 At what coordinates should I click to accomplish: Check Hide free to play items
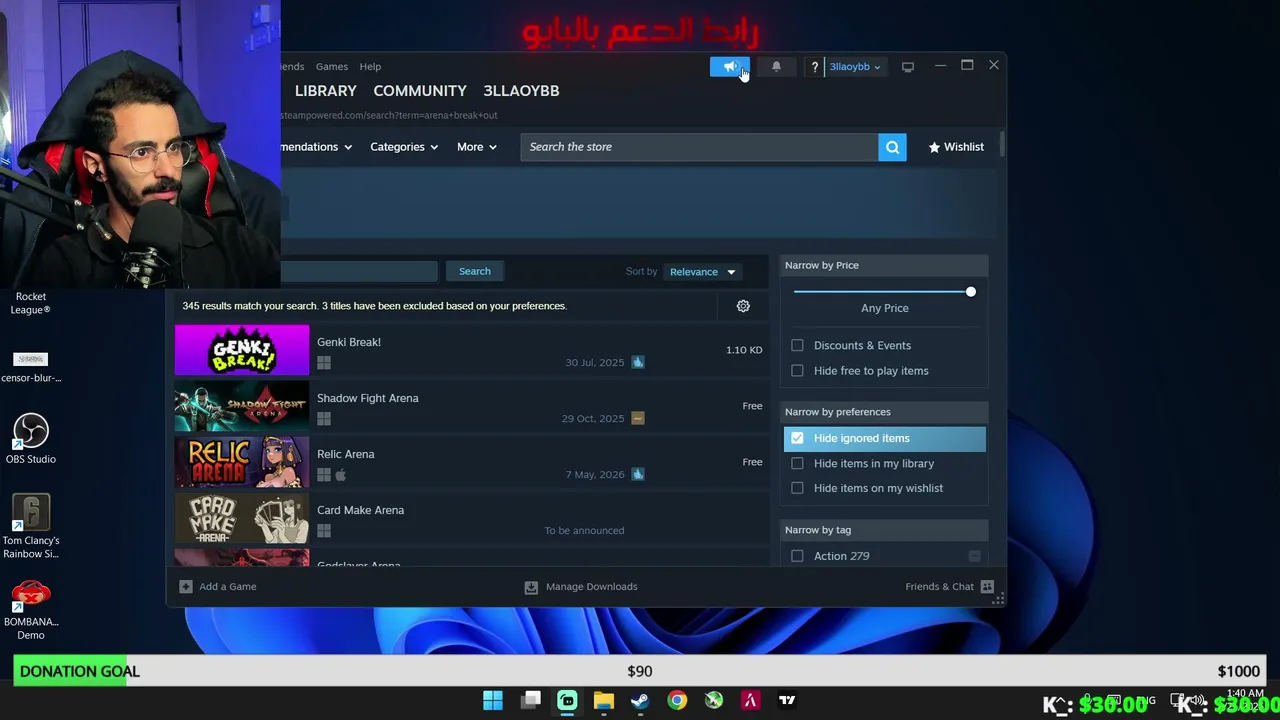click(x=797, y=371)
